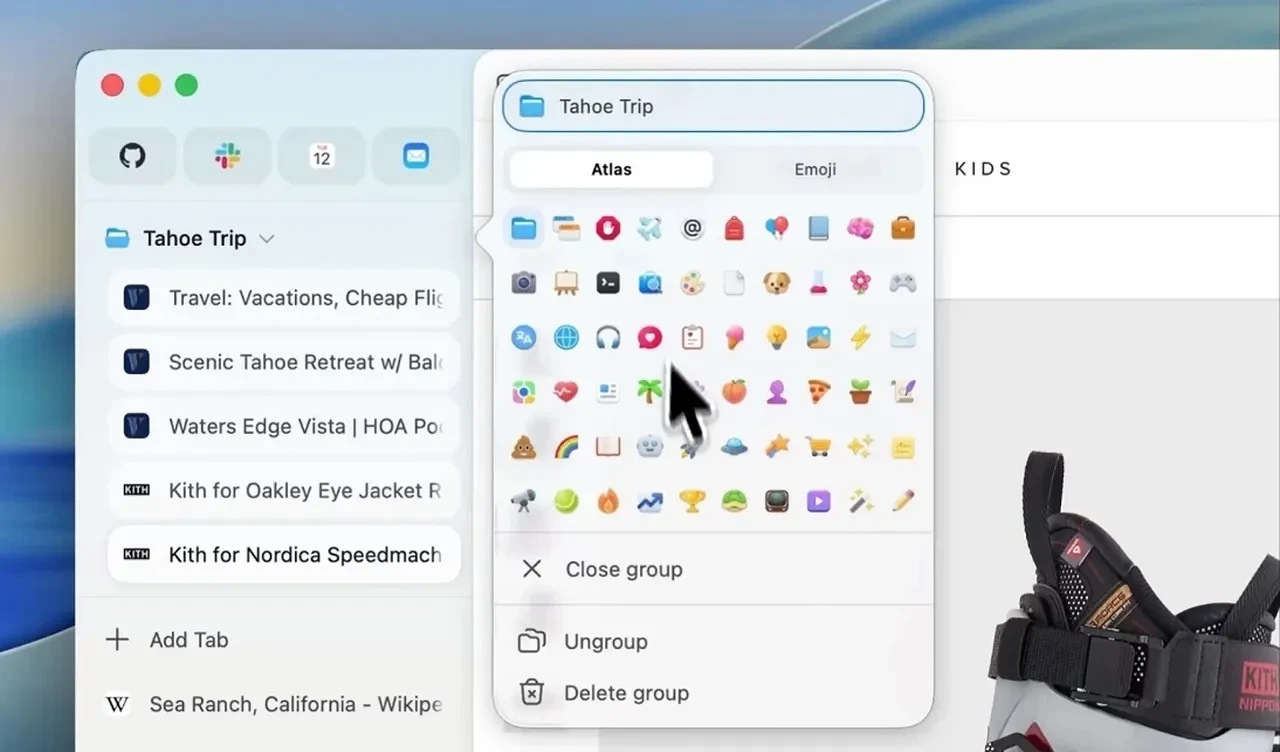The height and width of the screenshot is (752, 1280).
Task: Click Delete group
Action: 627,692
